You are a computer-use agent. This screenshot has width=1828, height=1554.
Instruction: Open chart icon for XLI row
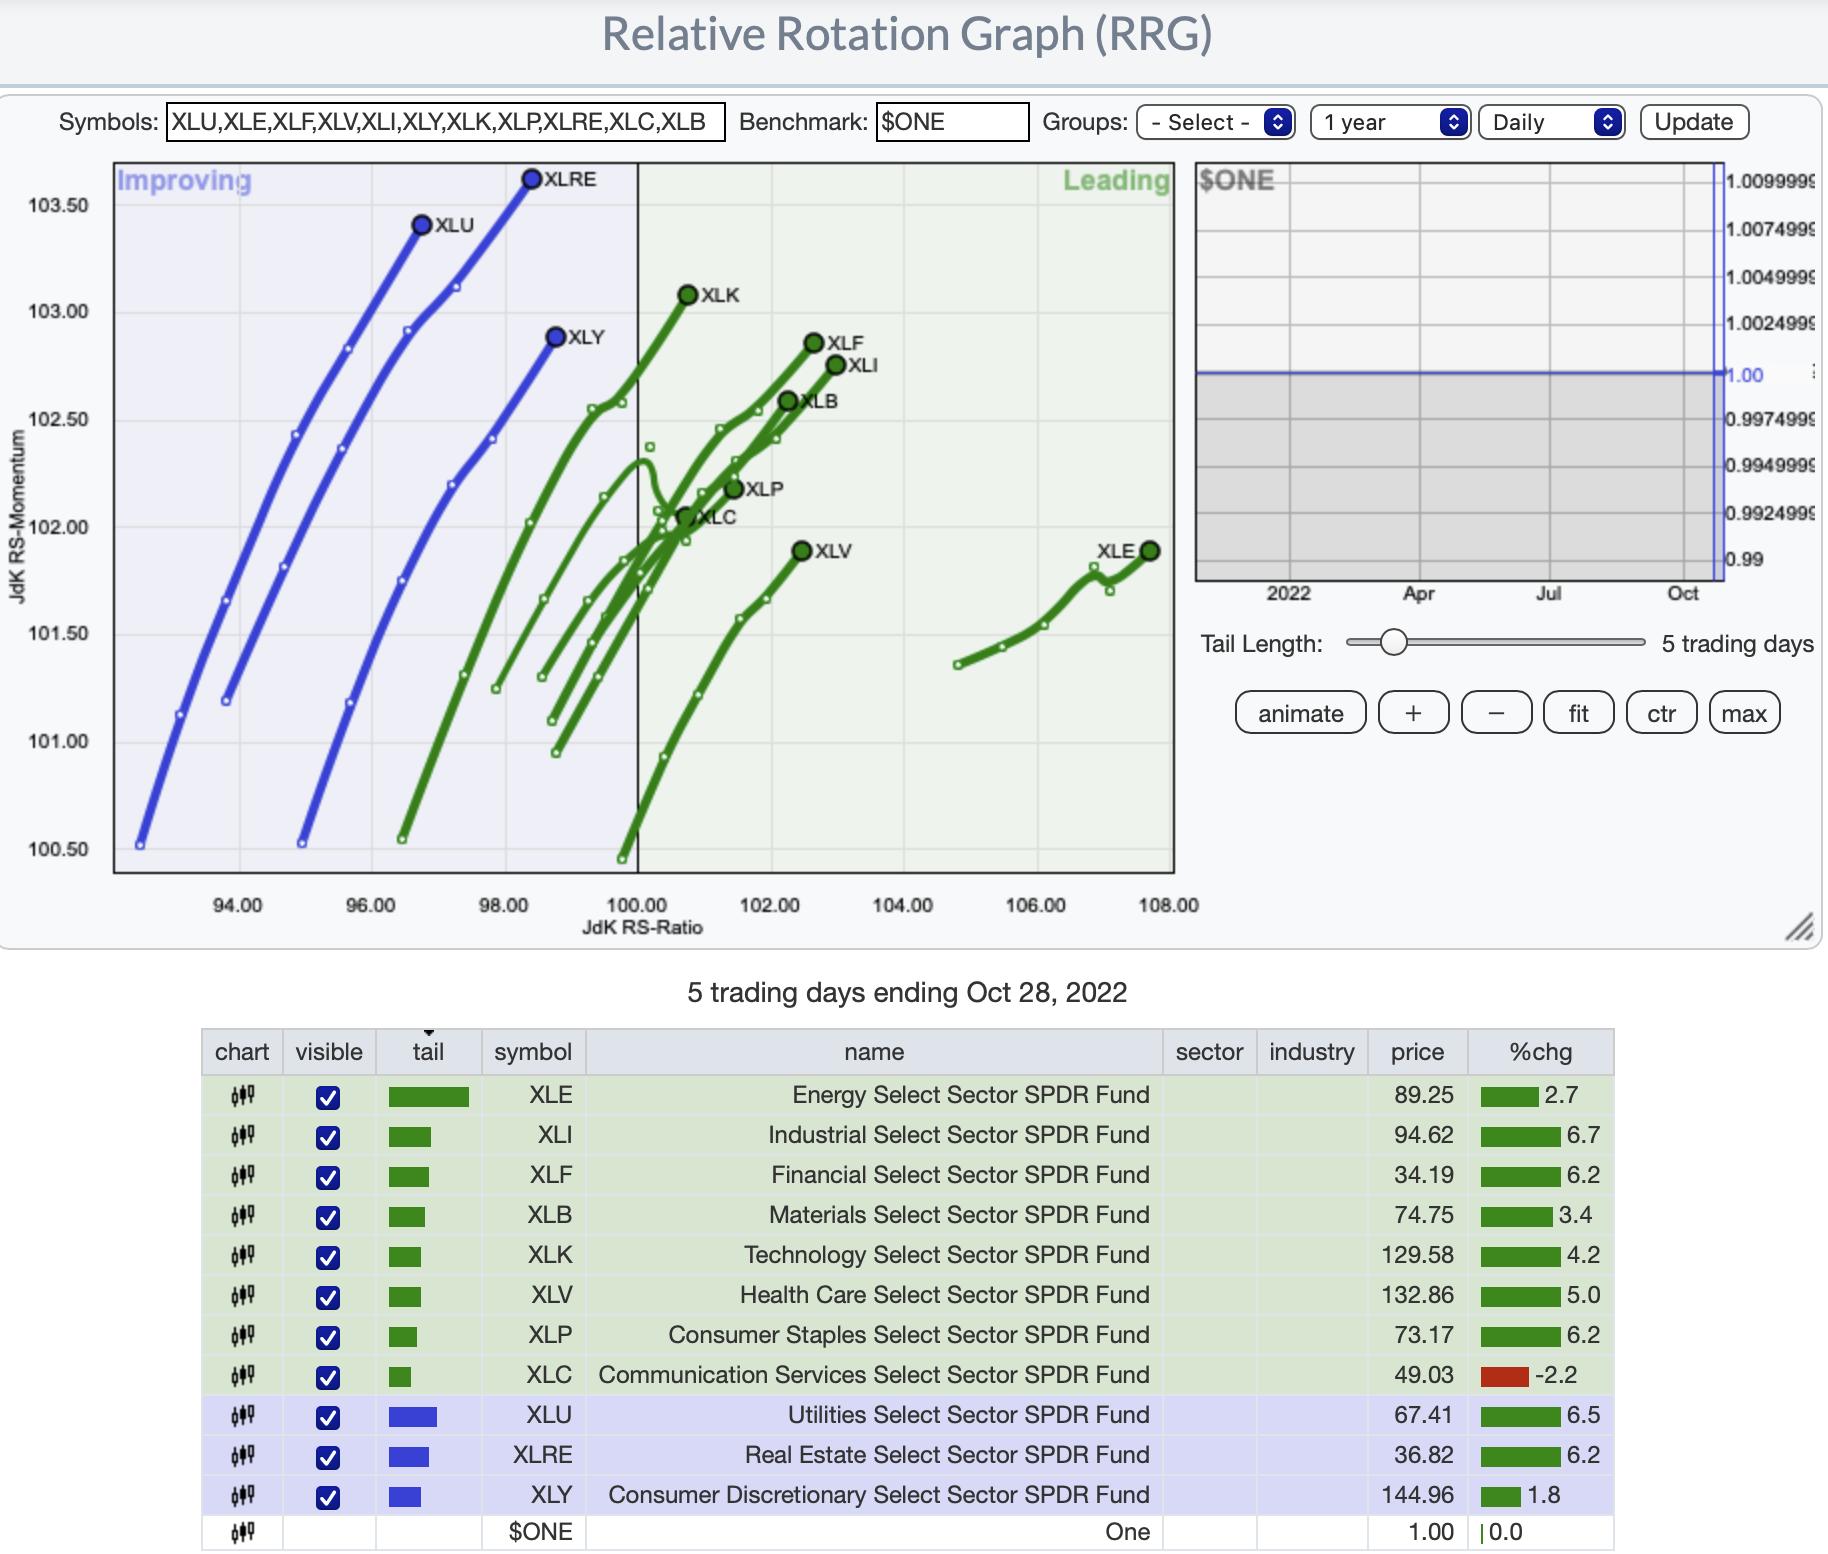(x=242, y=1136)
